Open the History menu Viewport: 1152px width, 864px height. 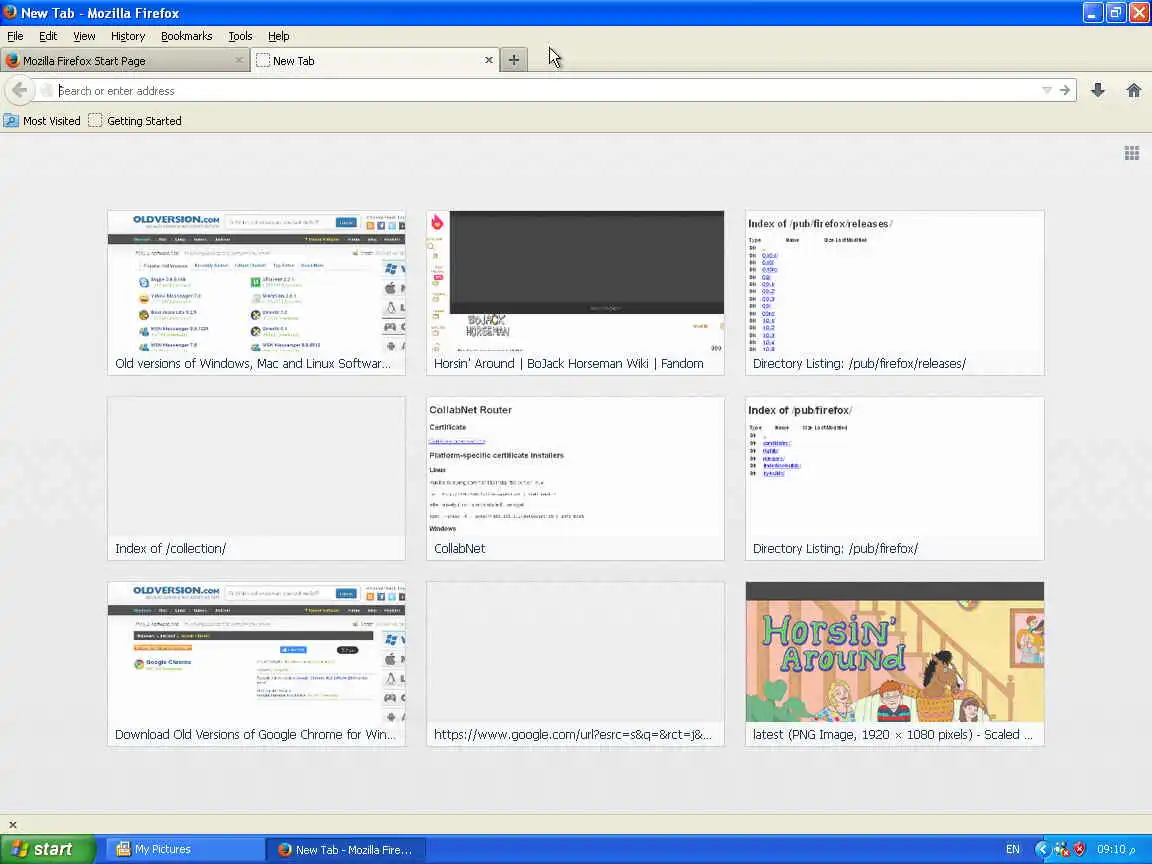128,36
